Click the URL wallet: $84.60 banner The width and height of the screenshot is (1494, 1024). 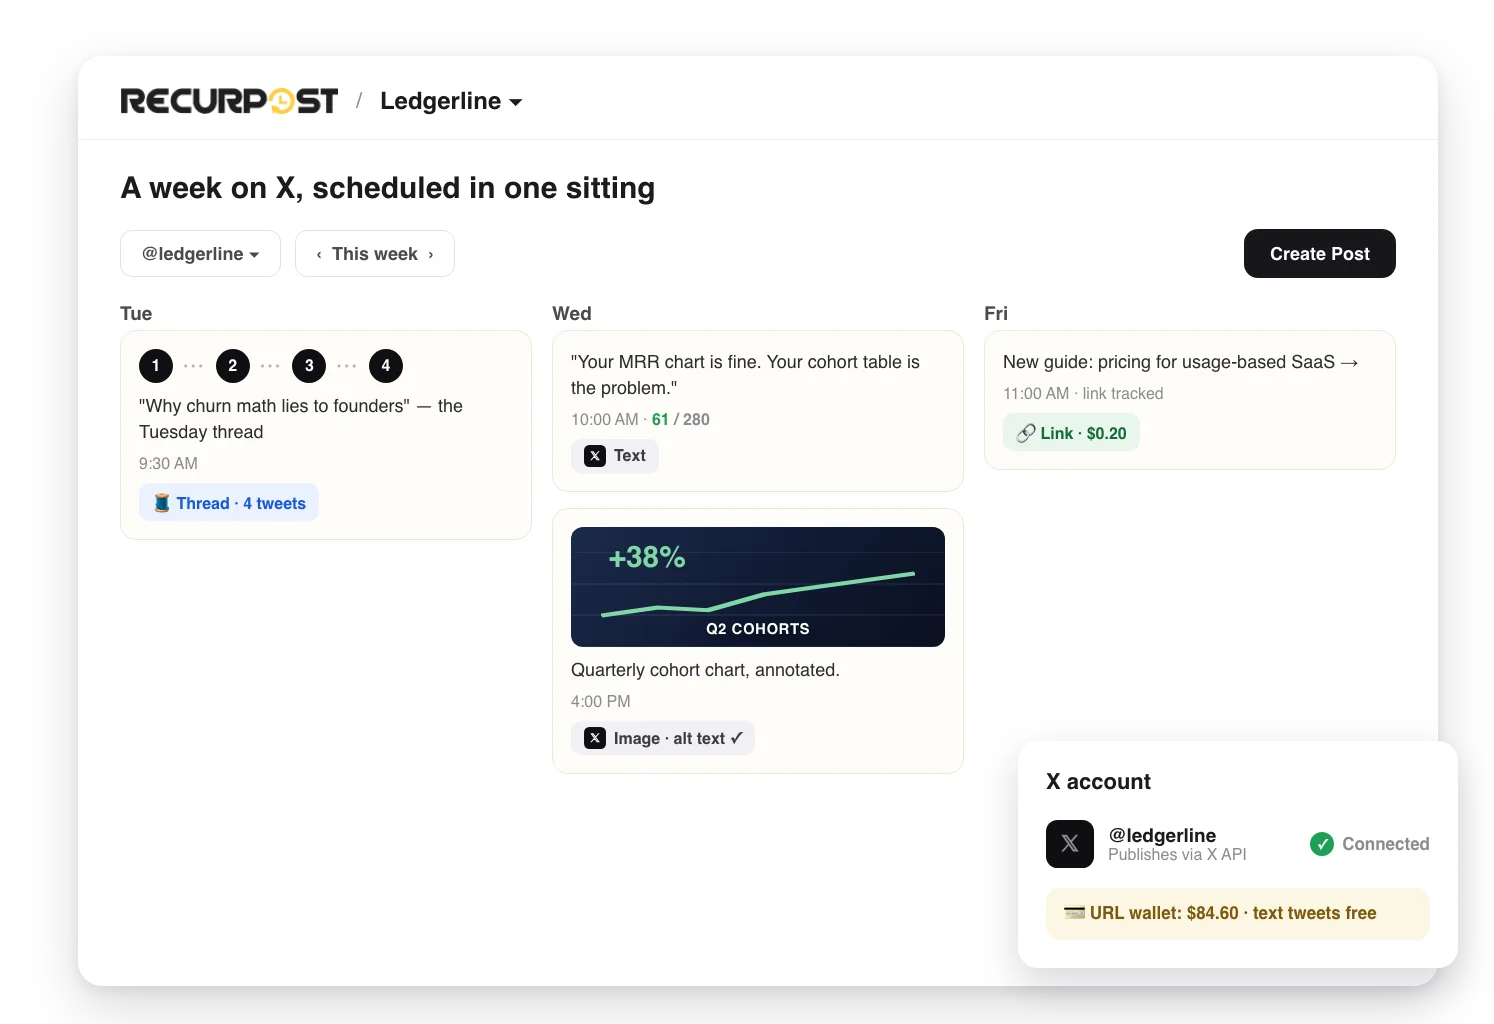pos(1238,913)
